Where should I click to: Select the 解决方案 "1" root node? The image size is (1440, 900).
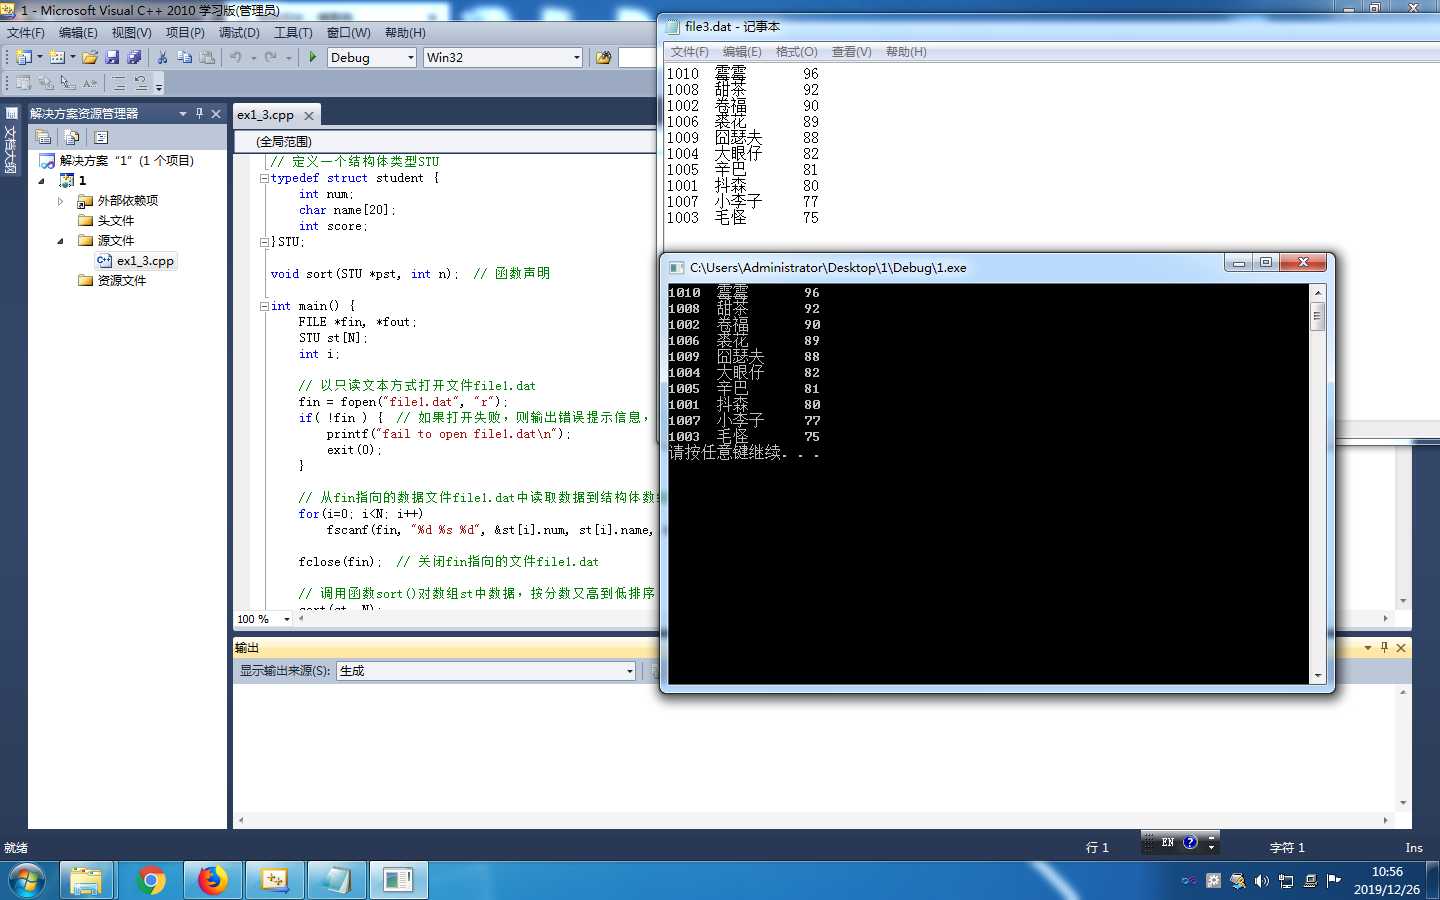pyautogui.click(x=127, y=160)
